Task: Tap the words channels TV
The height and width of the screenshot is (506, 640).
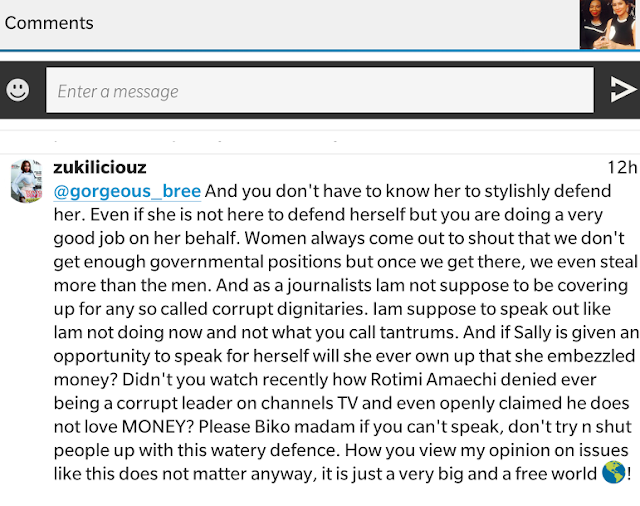Action: click(x=309, y=403)
